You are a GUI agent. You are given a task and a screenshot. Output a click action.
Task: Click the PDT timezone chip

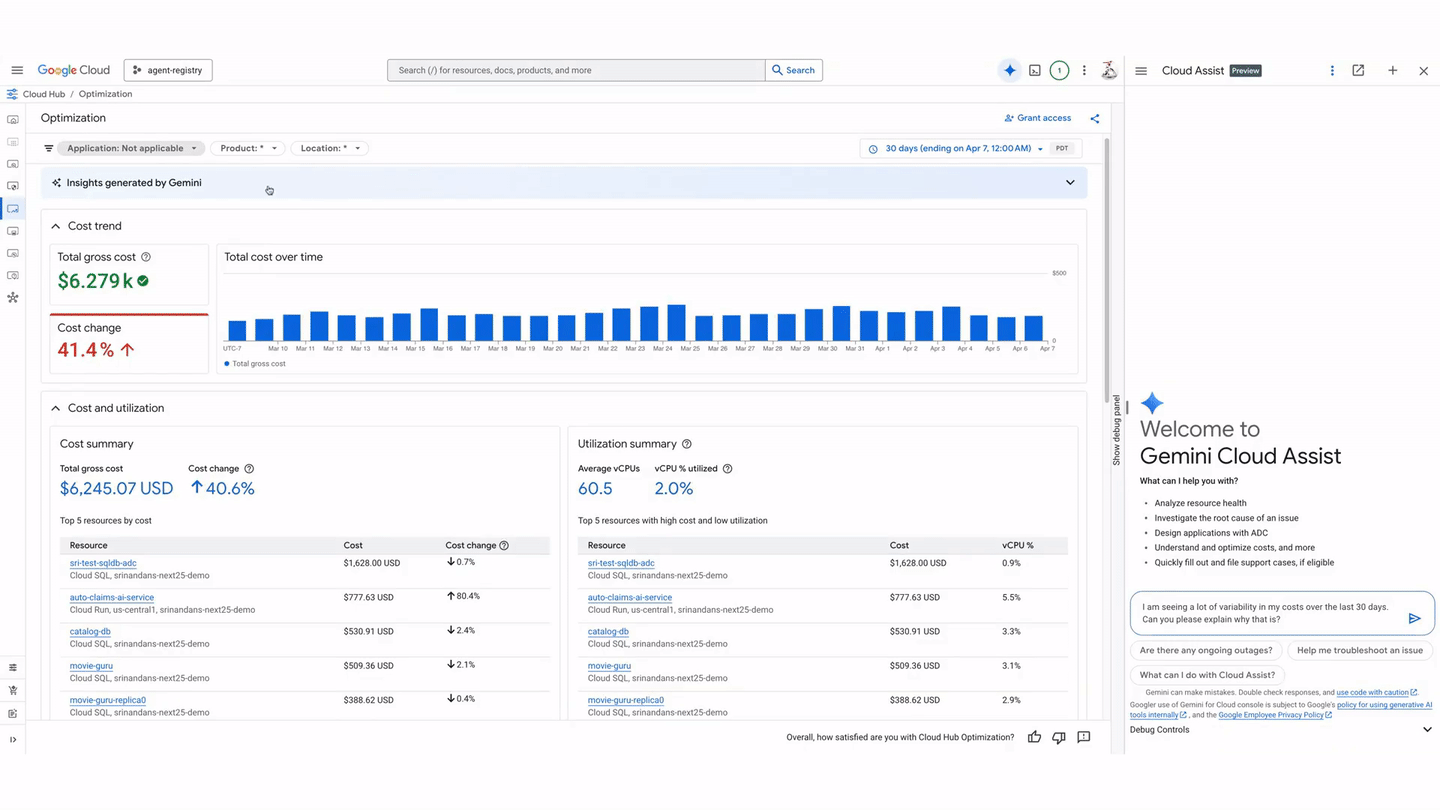point(1062,148)
